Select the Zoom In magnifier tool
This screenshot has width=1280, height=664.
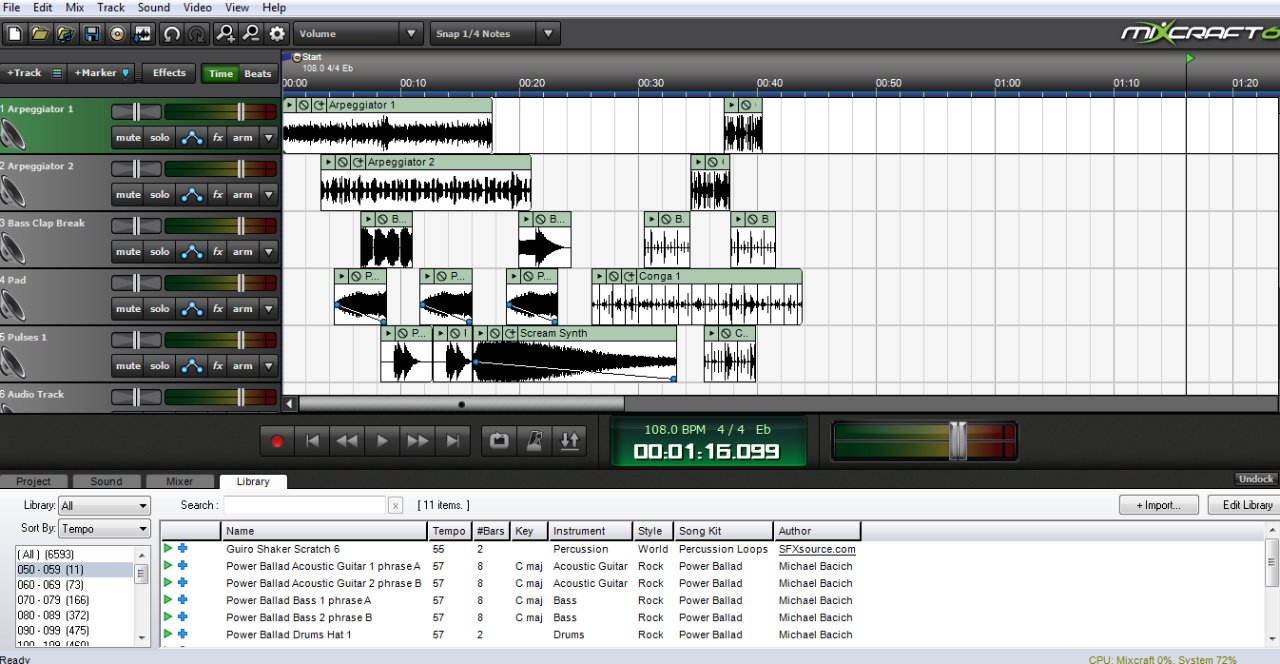pos(226,33)
